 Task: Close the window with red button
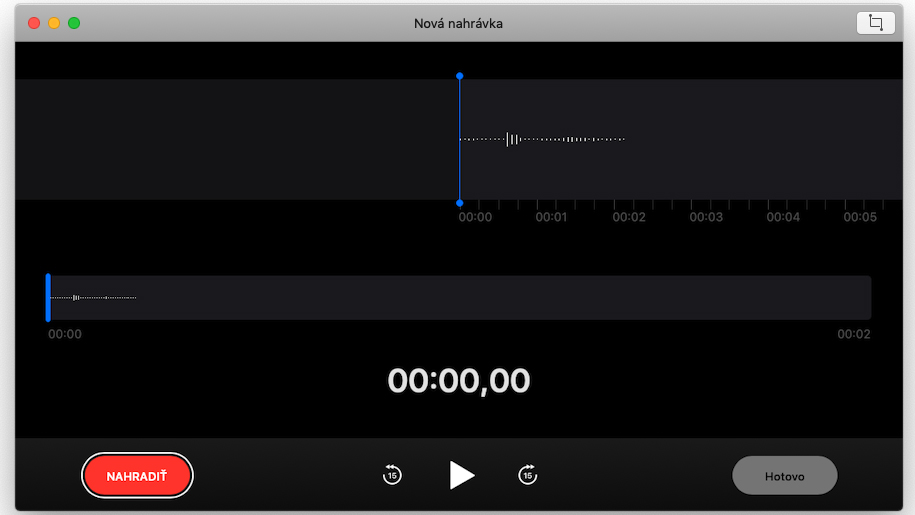pos(34,23)
